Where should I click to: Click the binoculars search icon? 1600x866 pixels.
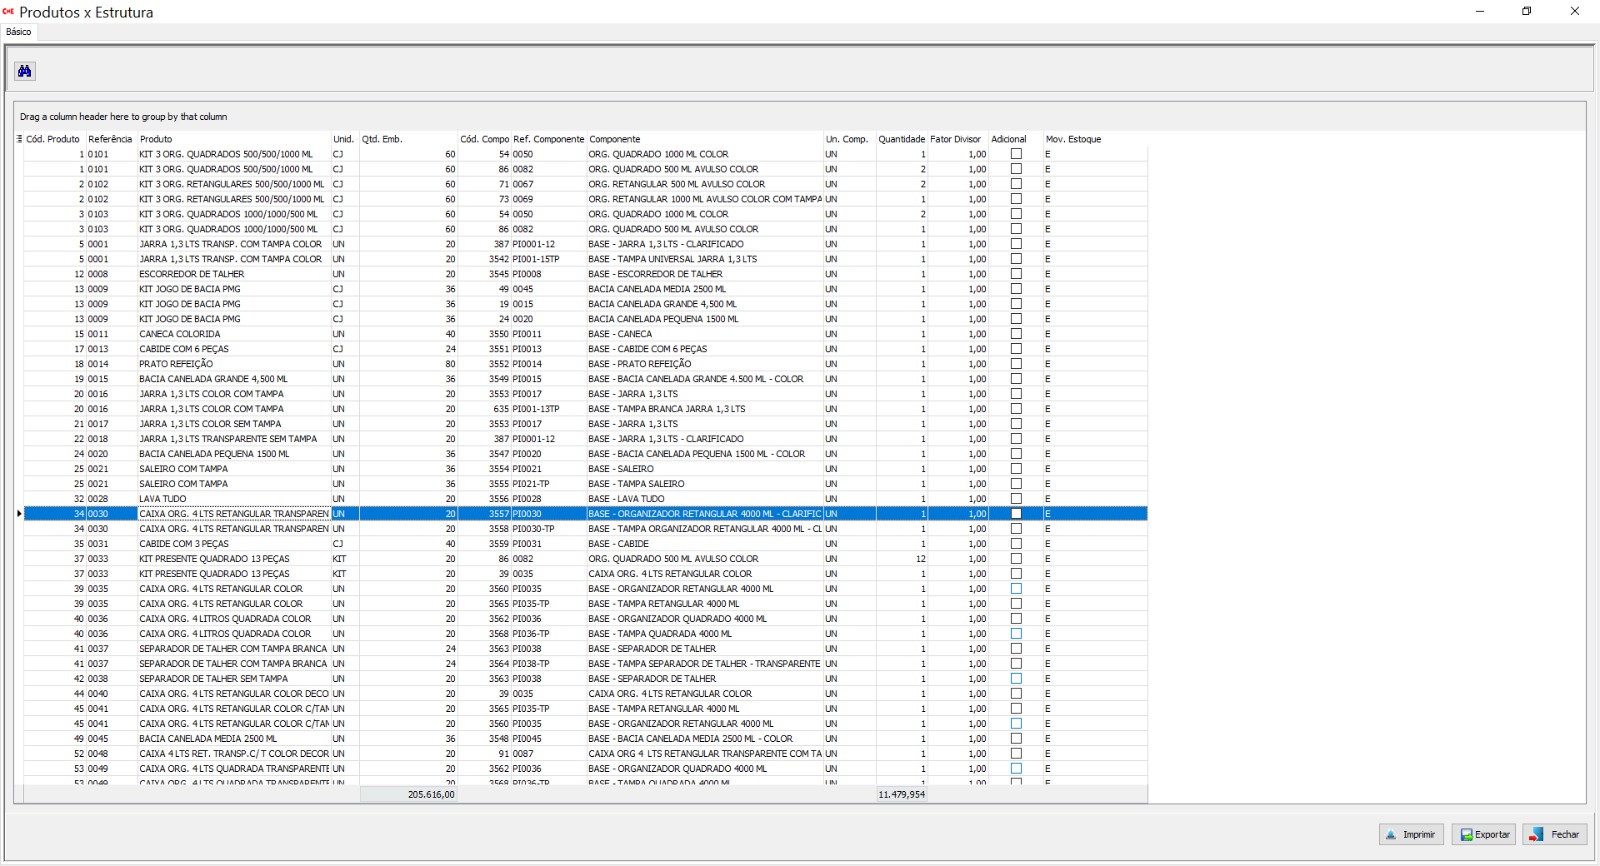tap(25, 71)
